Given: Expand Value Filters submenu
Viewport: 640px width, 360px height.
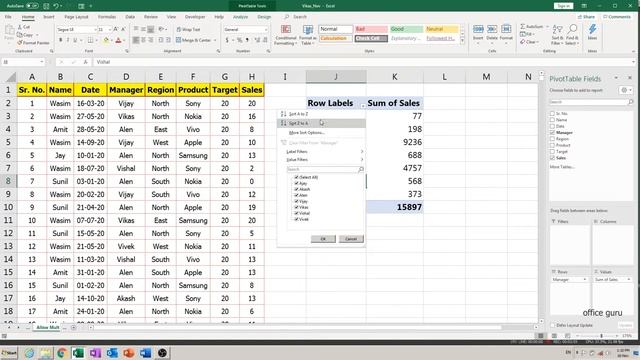Looking at the screenshot, I should point(322,160).
